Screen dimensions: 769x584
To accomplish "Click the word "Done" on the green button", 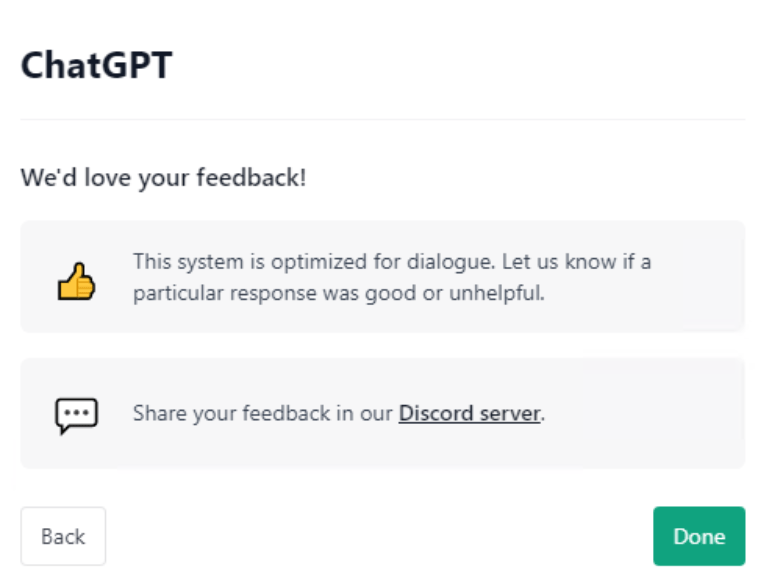I will click(x=699, y=536).
